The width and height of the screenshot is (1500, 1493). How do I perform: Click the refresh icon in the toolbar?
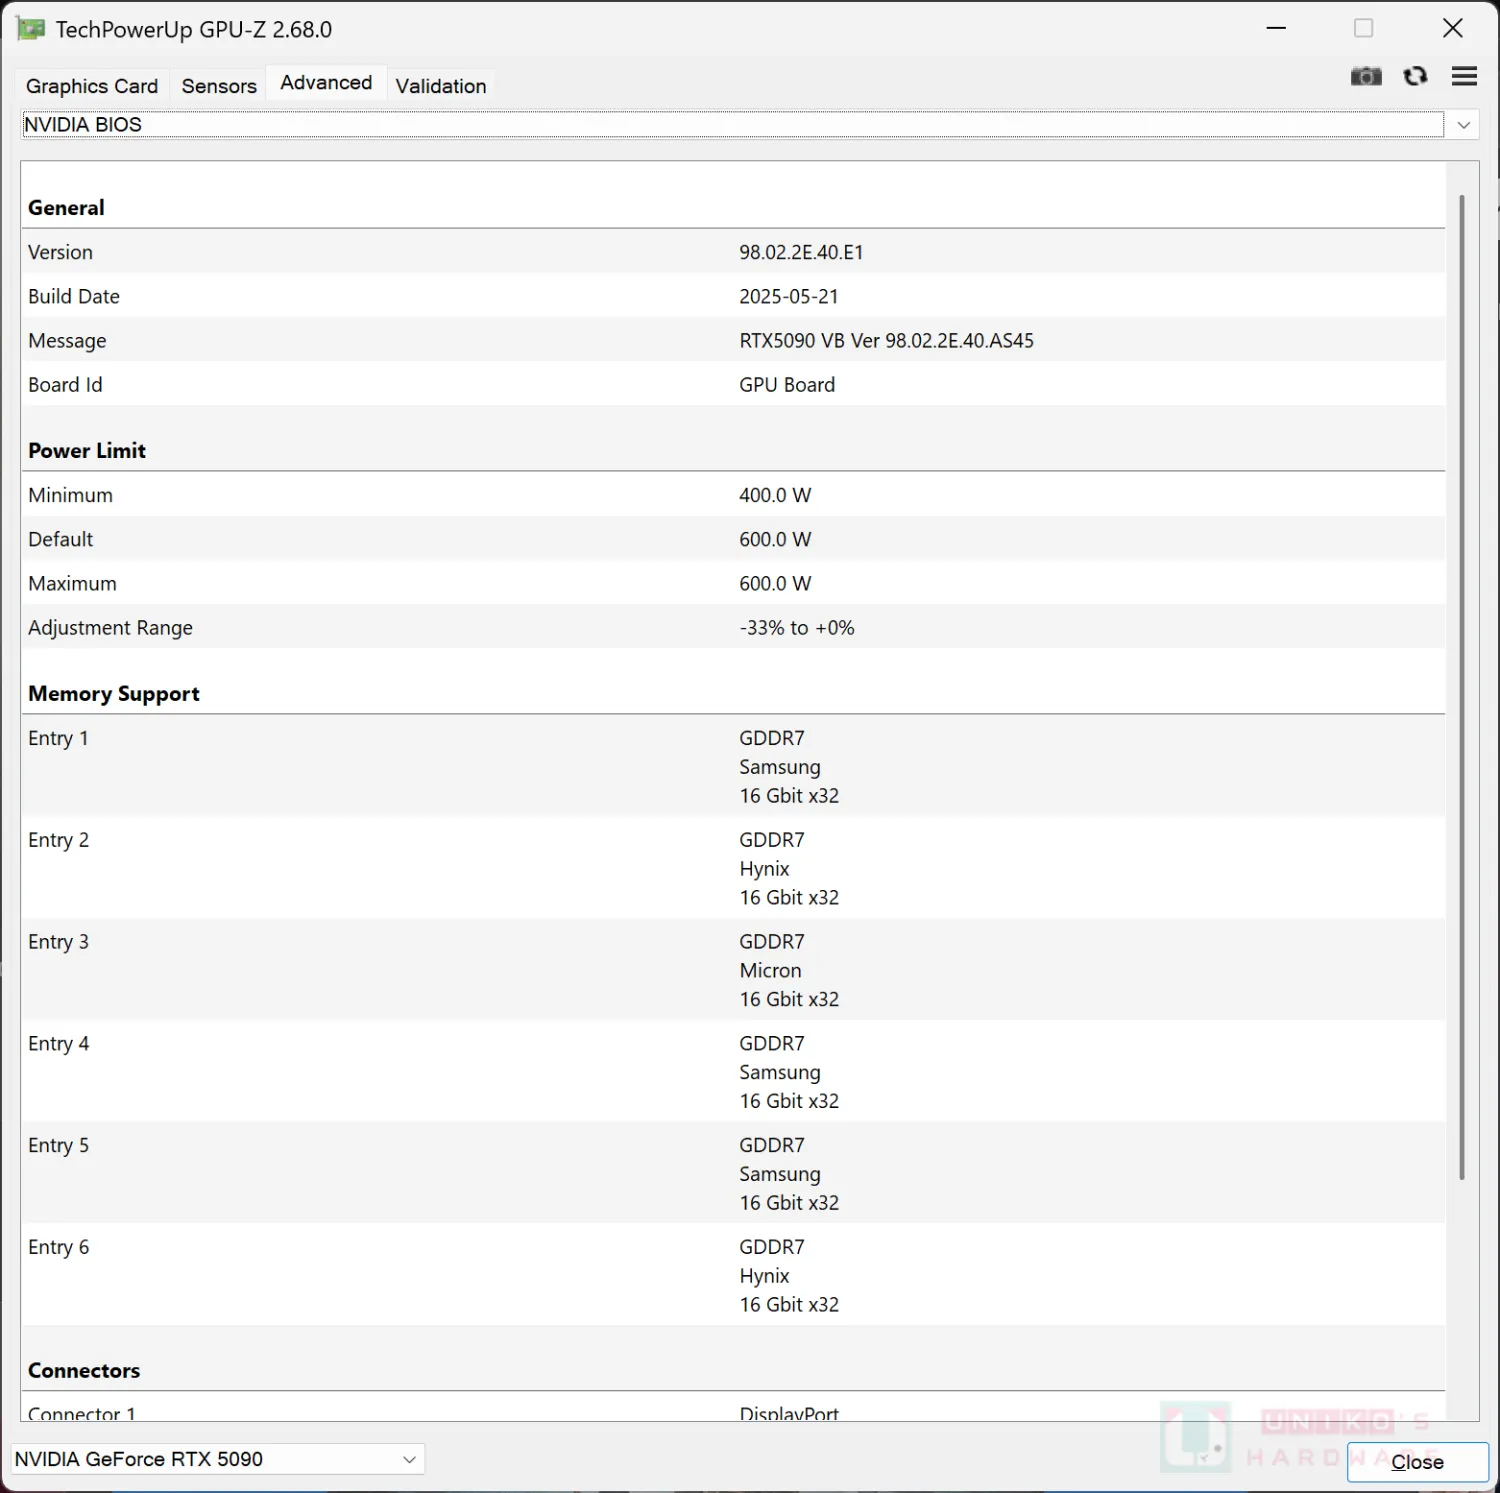pyautogui.click(x=1415, y=77)
